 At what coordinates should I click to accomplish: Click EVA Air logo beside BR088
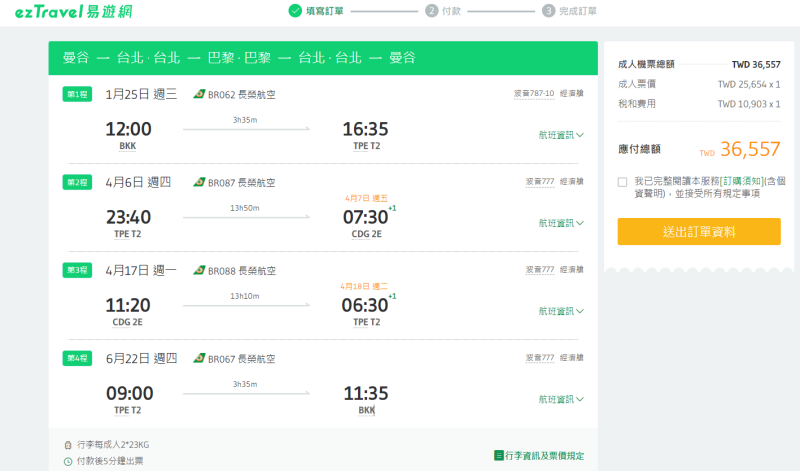tap(199, 271)
